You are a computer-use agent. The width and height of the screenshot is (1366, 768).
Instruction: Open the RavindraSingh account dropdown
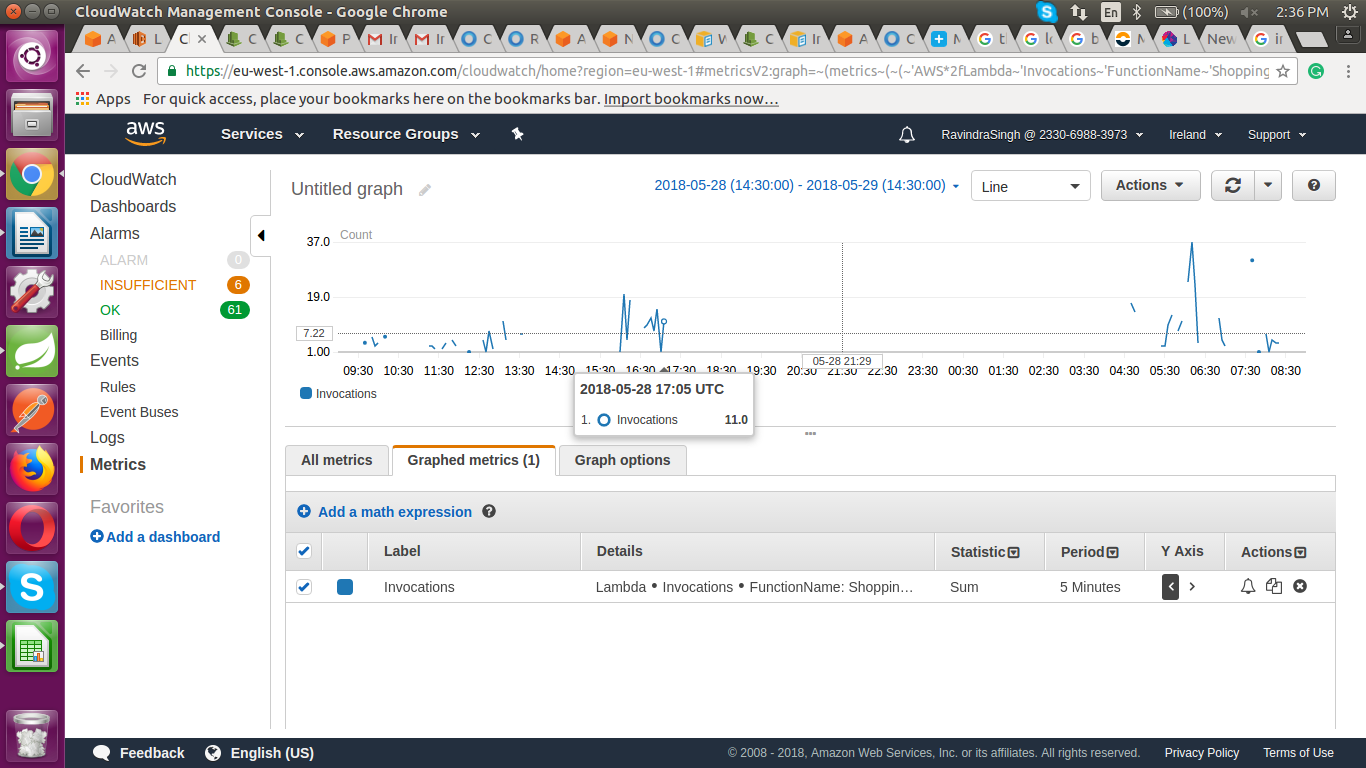(x=1042, y=135)
